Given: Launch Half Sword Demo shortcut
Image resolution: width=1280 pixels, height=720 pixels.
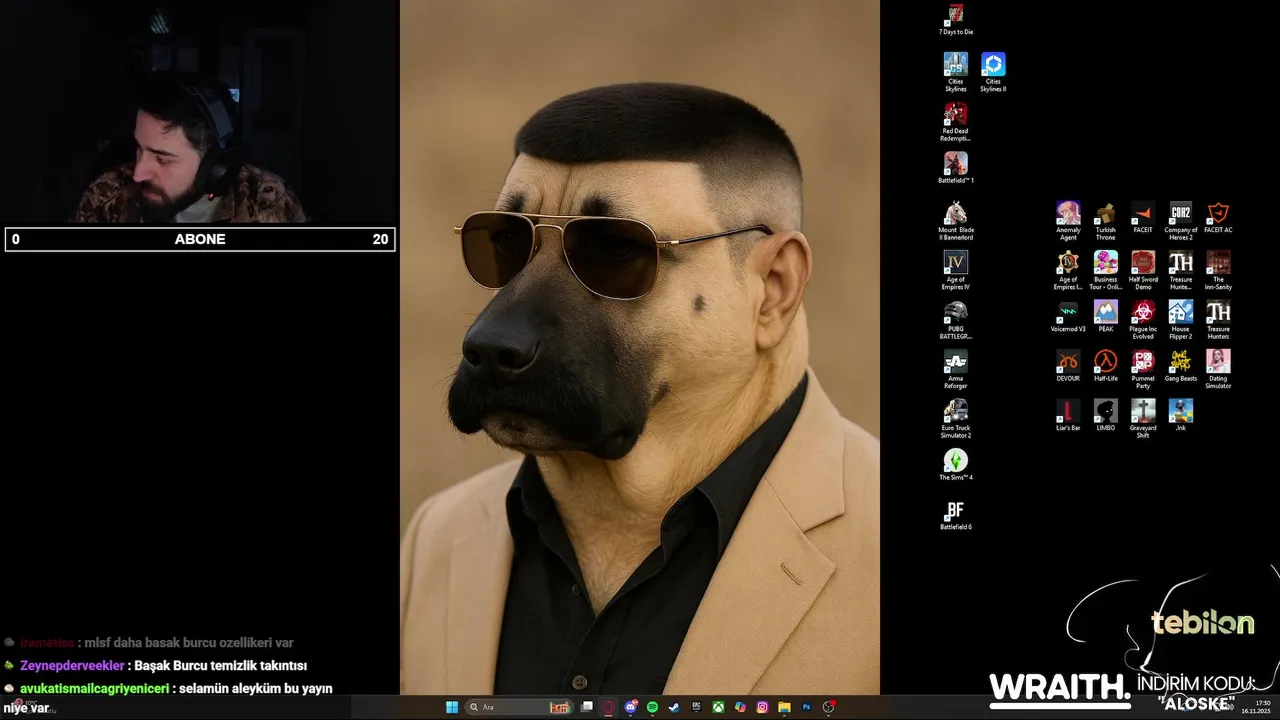Looking at the screenshot, I should [1143, 270].
